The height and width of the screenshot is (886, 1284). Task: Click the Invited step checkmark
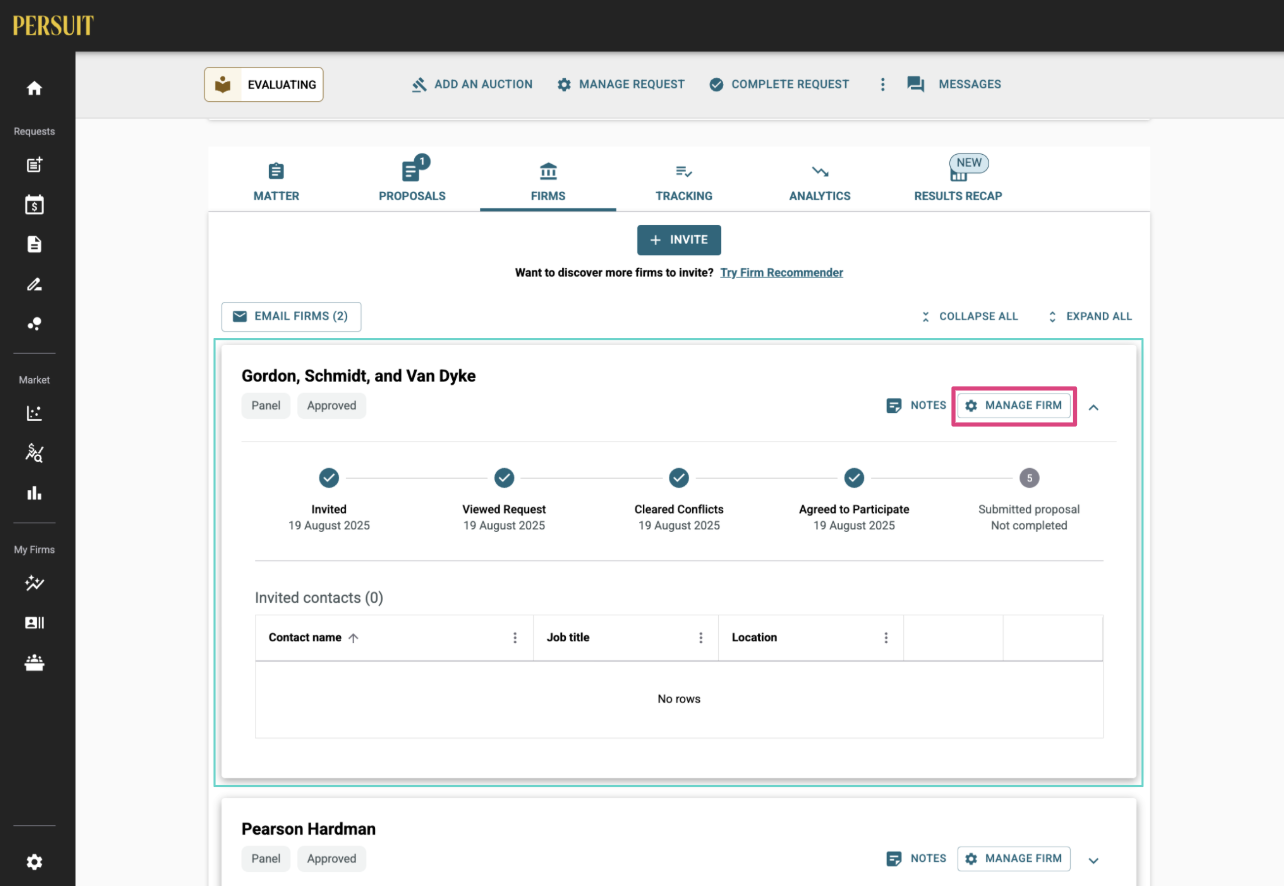coord(329,478)
